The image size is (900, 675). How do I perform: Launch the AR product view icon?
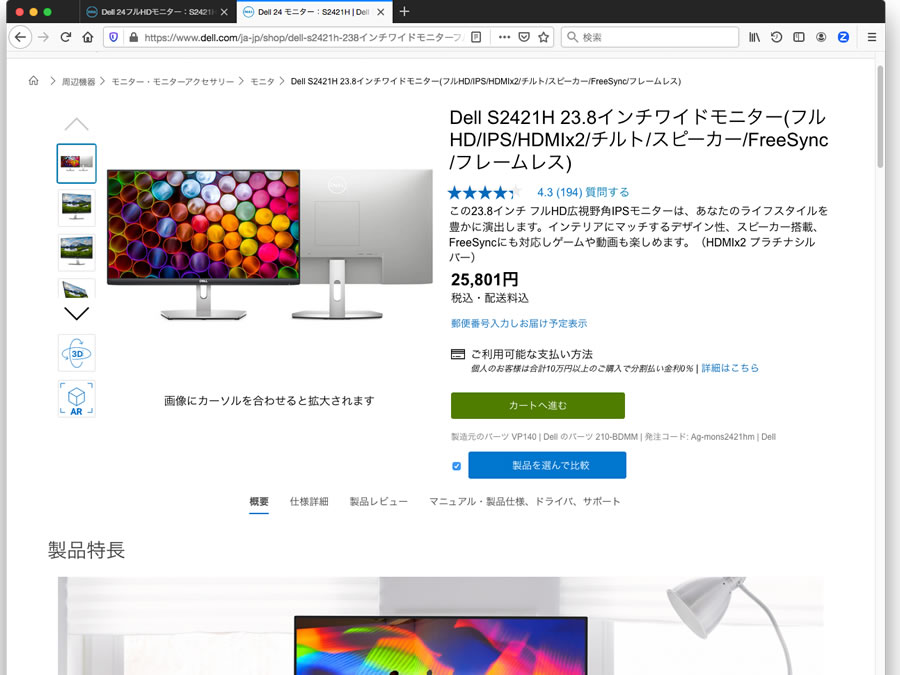(x=76, y=399)
